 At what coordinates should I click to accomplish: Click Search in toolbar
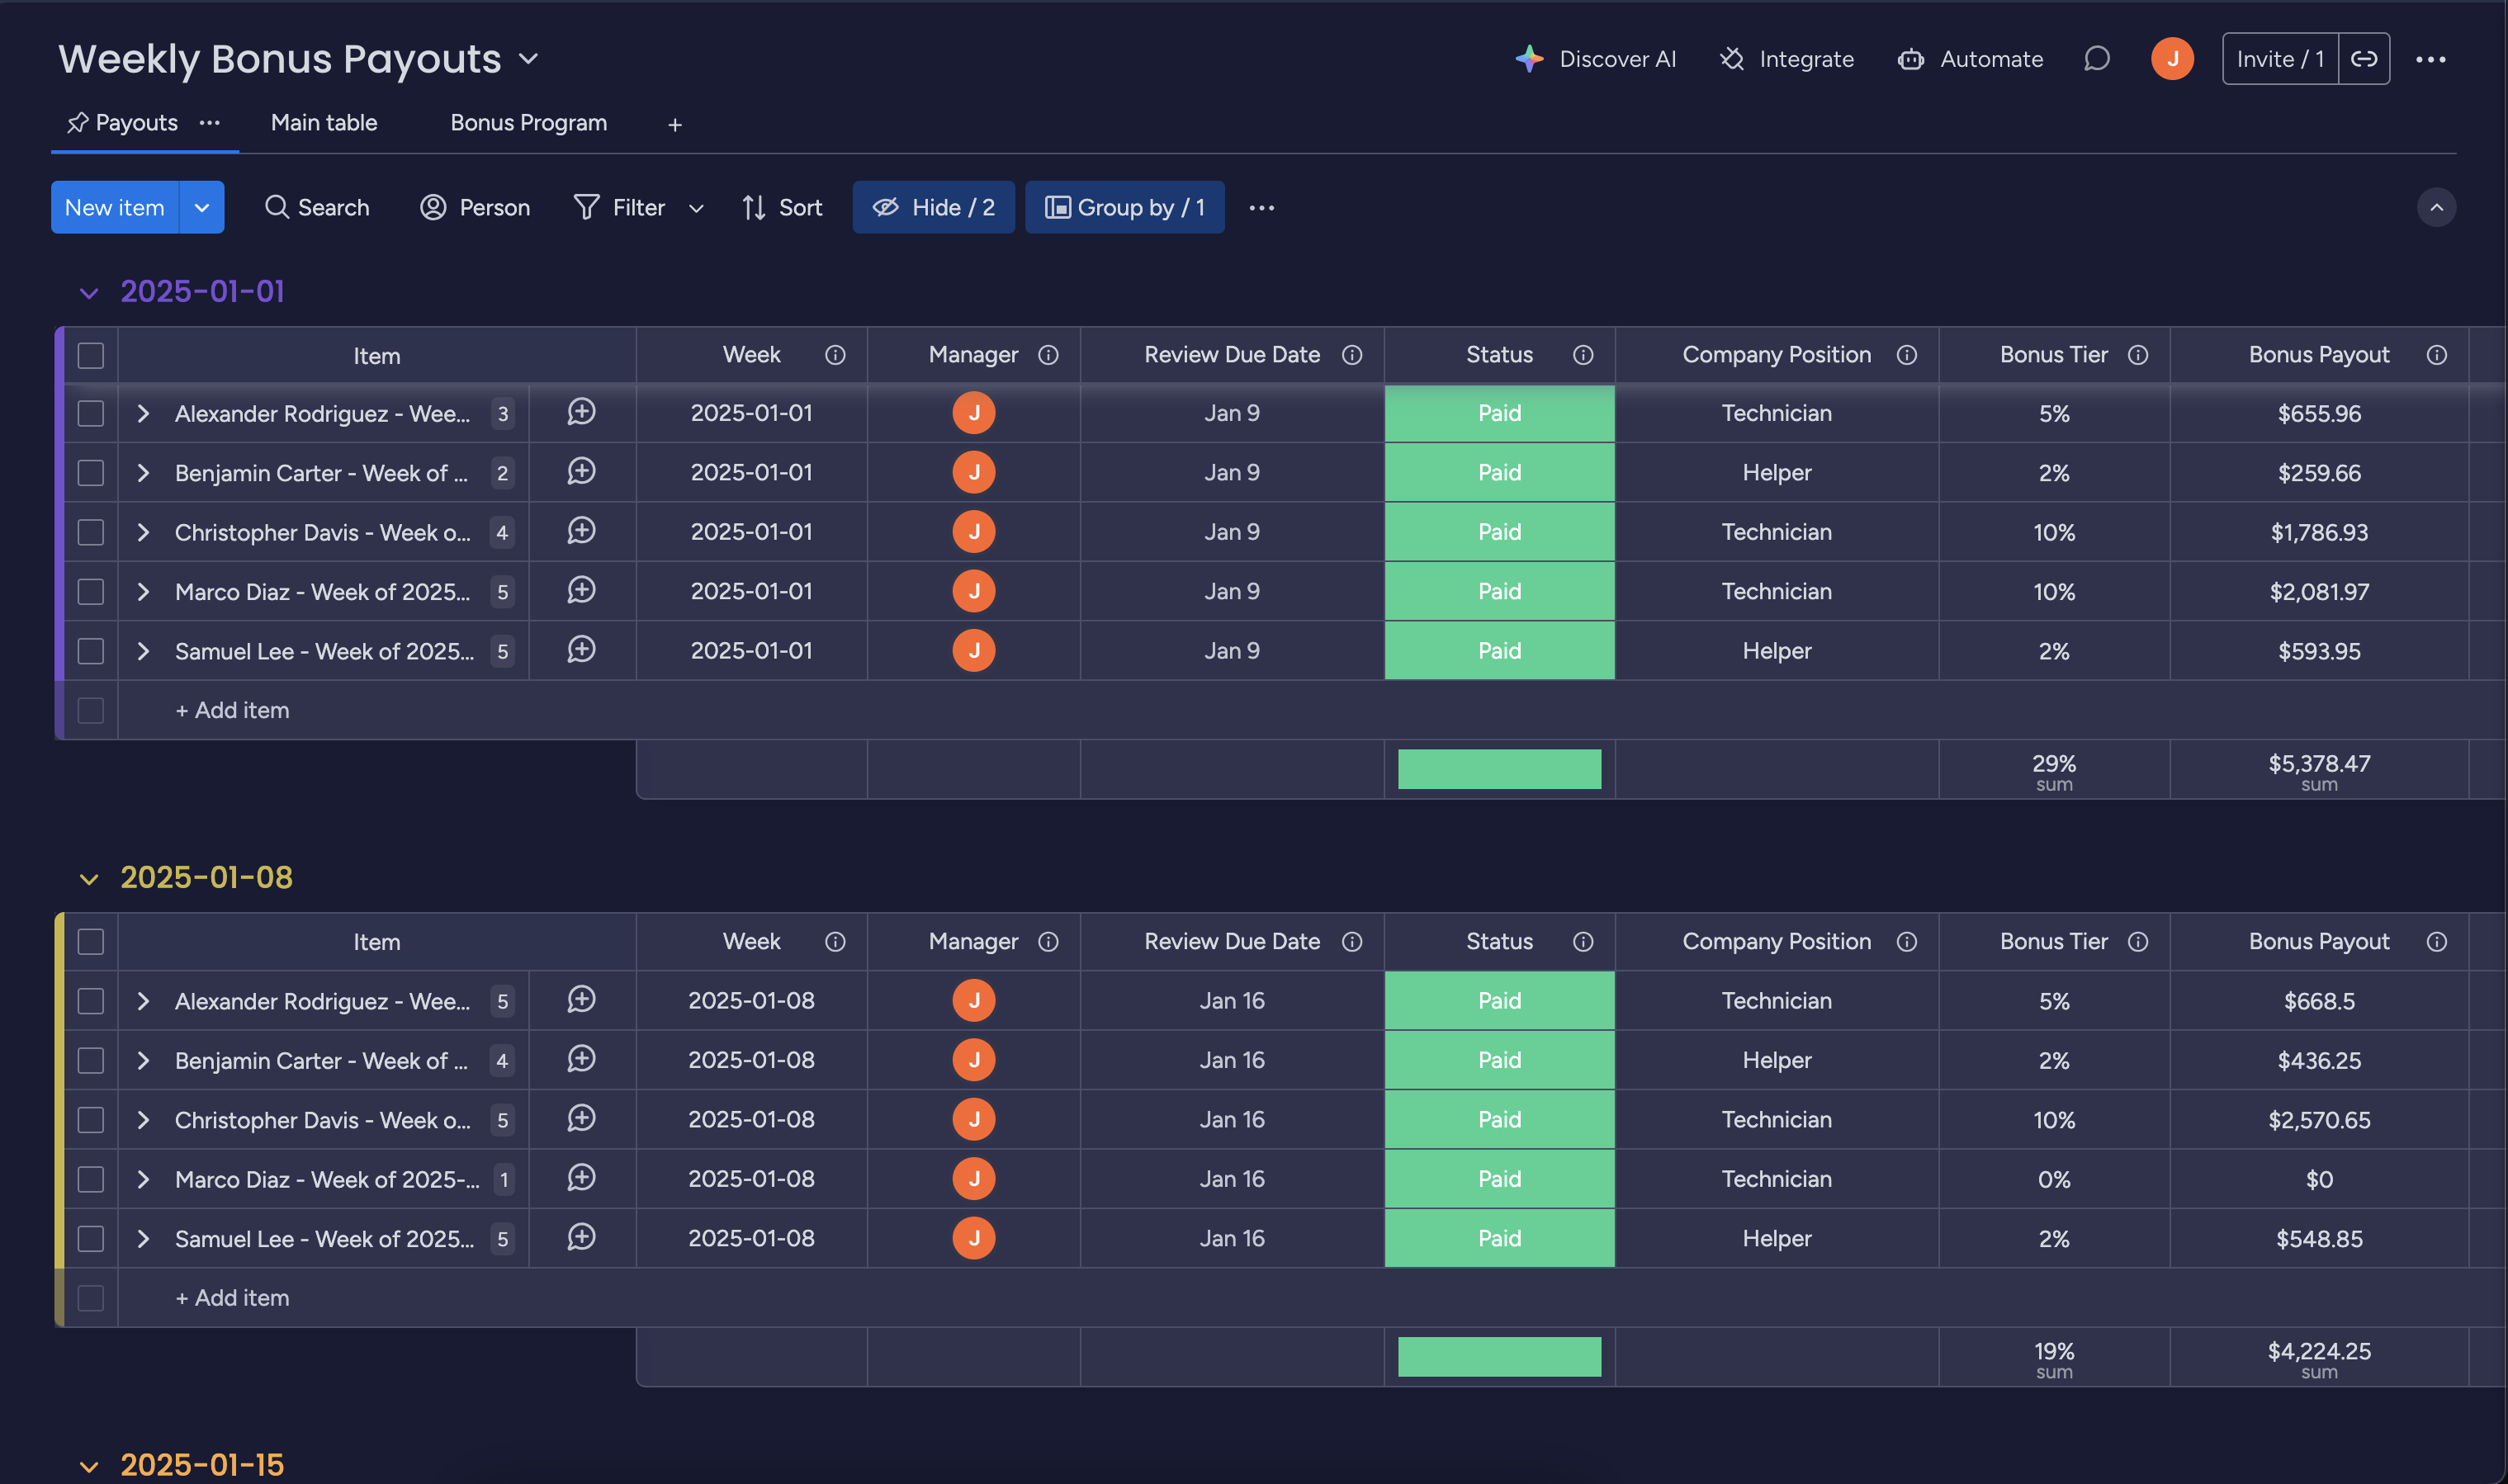pyautogui.click(x=317, y=207)
